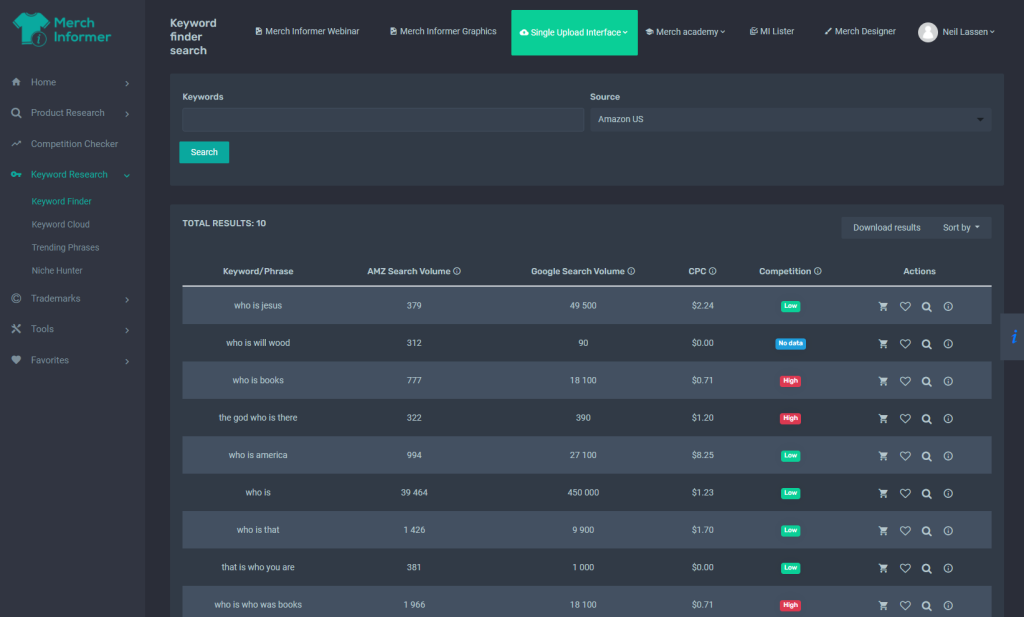
Task: Favorite 'who is will wood' with heart icon
Action: click(x=905, y=343)
